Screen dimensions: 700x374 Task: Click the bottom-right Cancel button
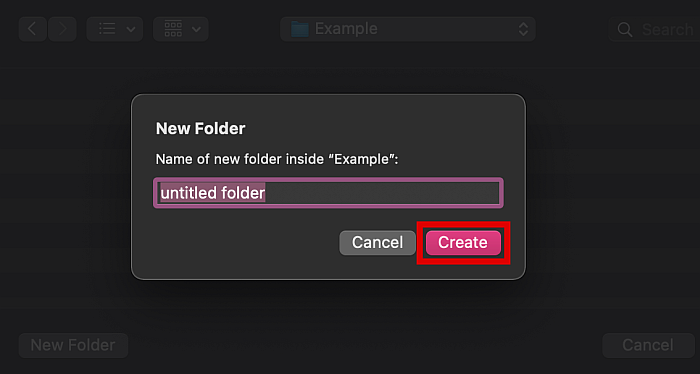click(x=648, y=345)
